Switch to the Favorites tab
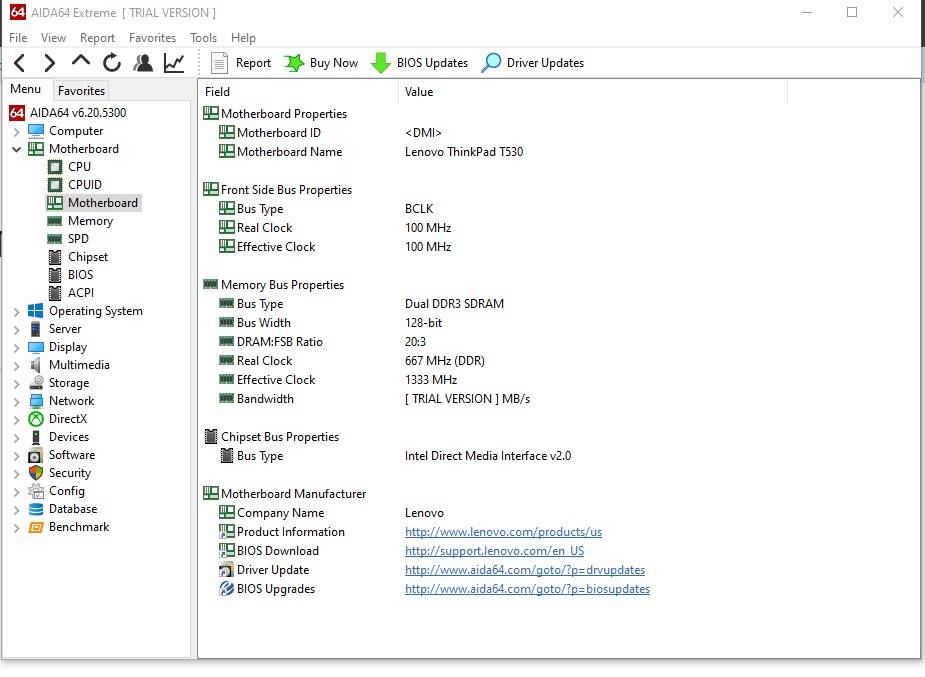 [x=81, y=90]
